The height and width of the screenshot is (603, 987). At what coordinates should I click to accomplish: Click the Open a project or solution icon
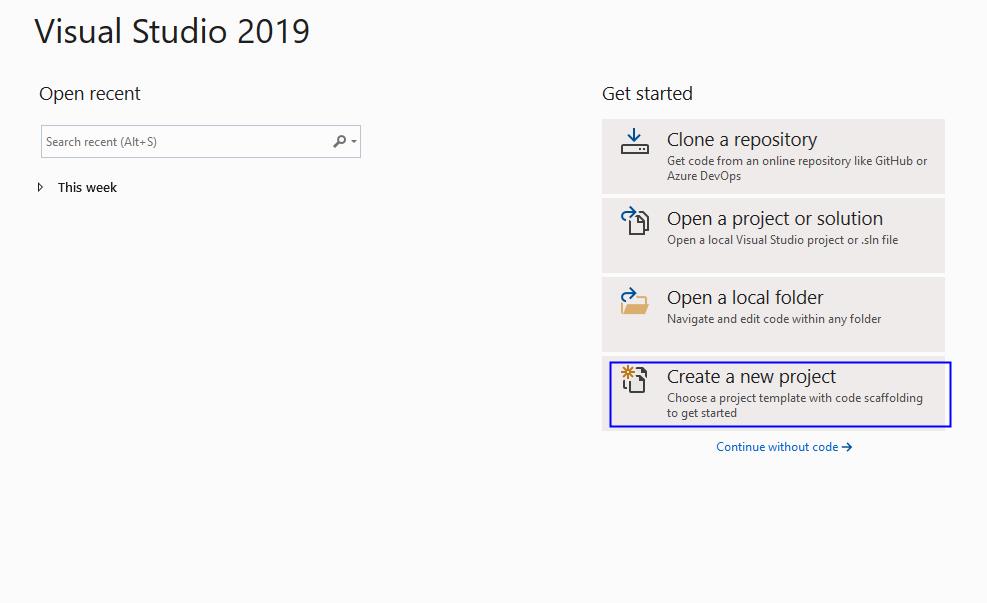[x=634, y=220]
